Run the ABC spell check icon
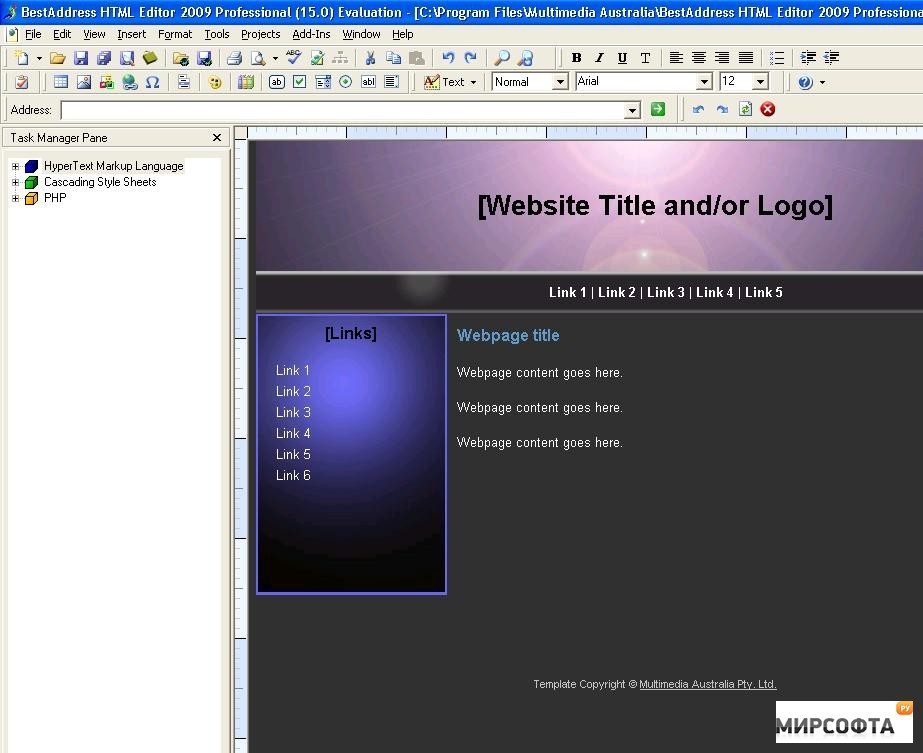 coord(293,57)
